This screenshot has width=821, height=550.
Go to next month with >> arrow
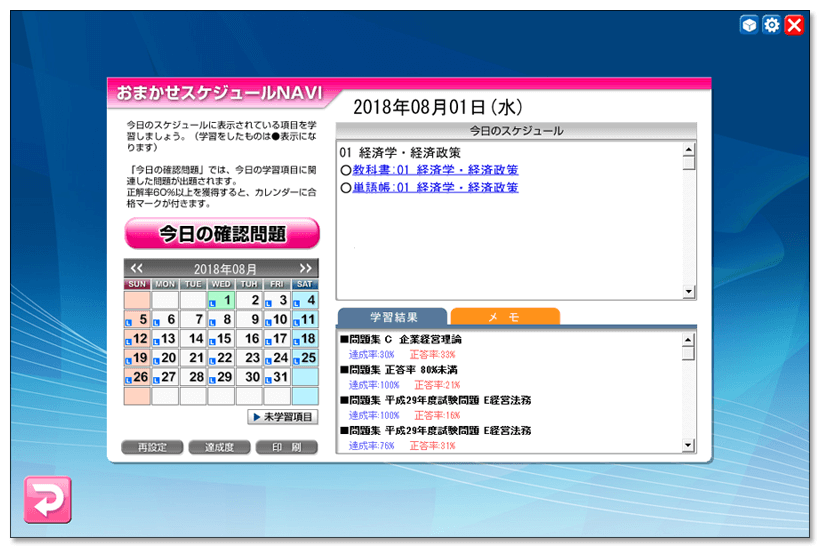coord(306,268)
